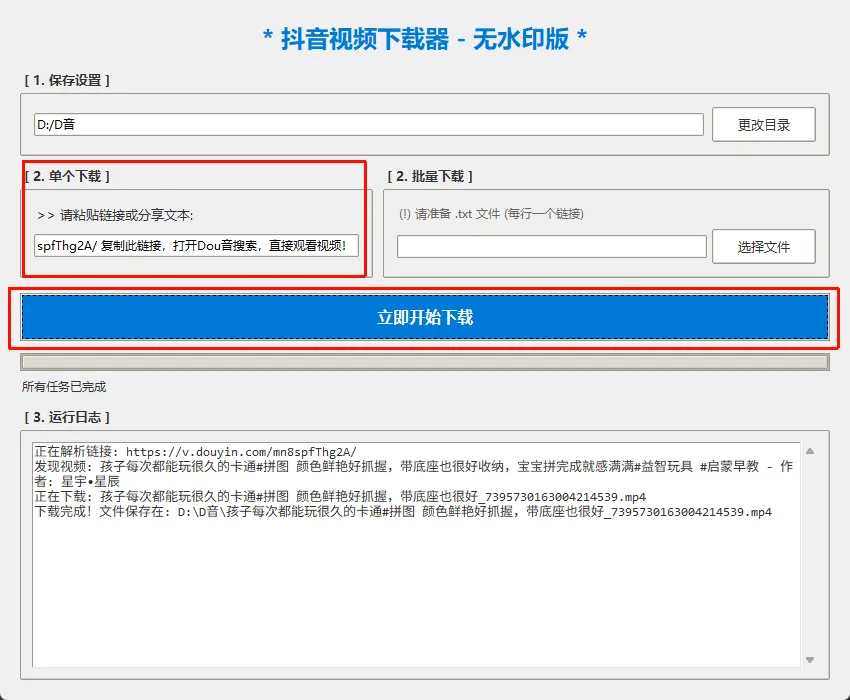Click the log line 正在解析链接 with douyin URL
The height and width of the screenshot is (700, 850).
tap(196, 452)
